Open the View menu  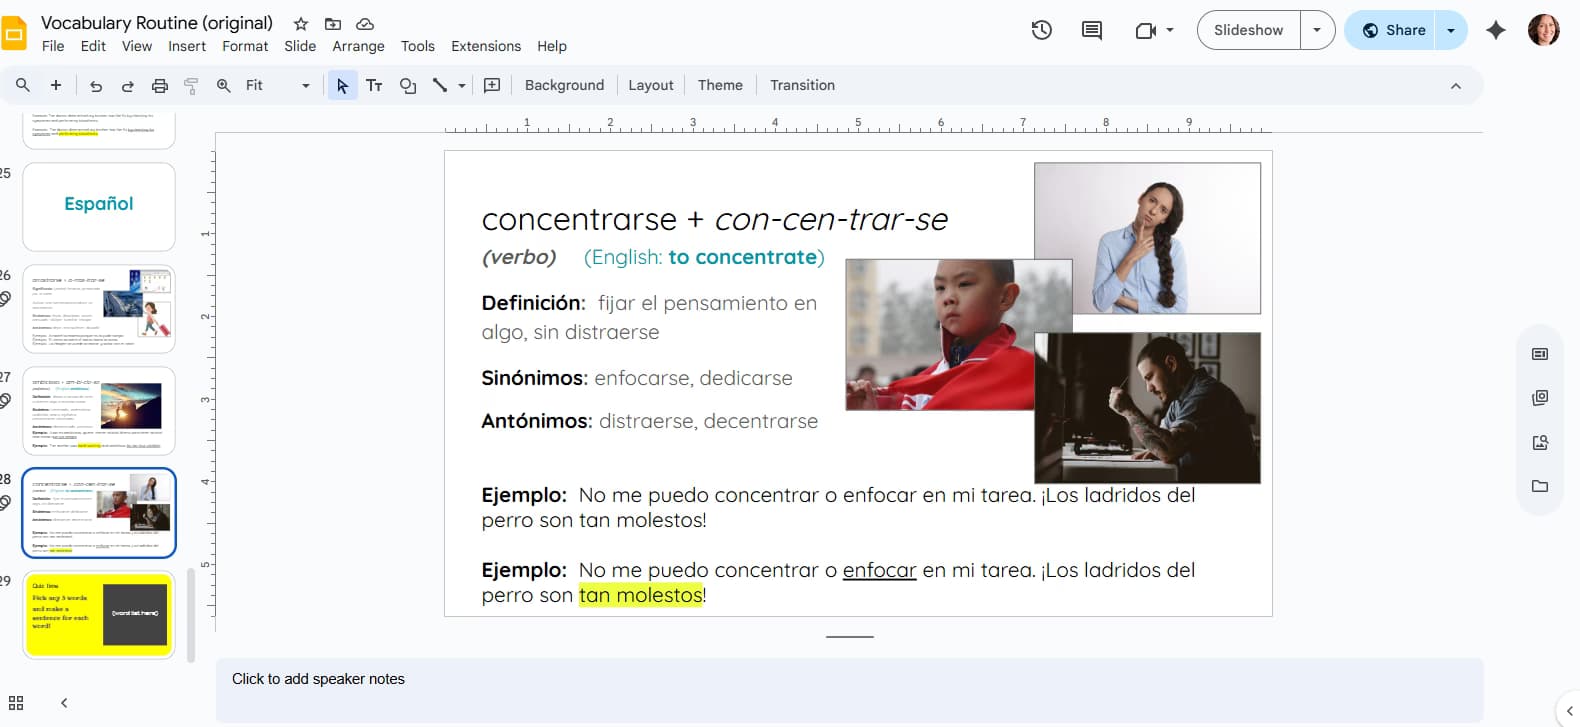pos(137,46)
